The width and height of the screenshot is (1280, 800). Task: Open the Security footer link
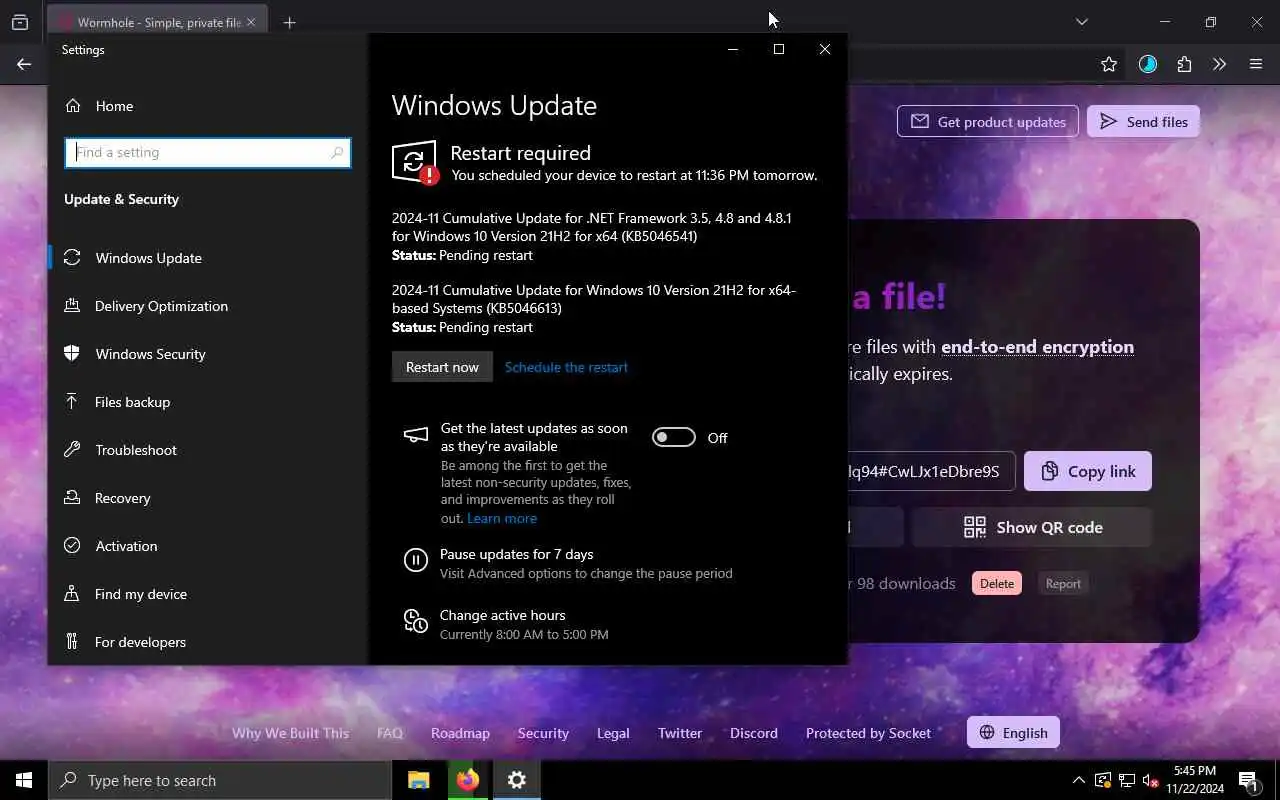543,733
